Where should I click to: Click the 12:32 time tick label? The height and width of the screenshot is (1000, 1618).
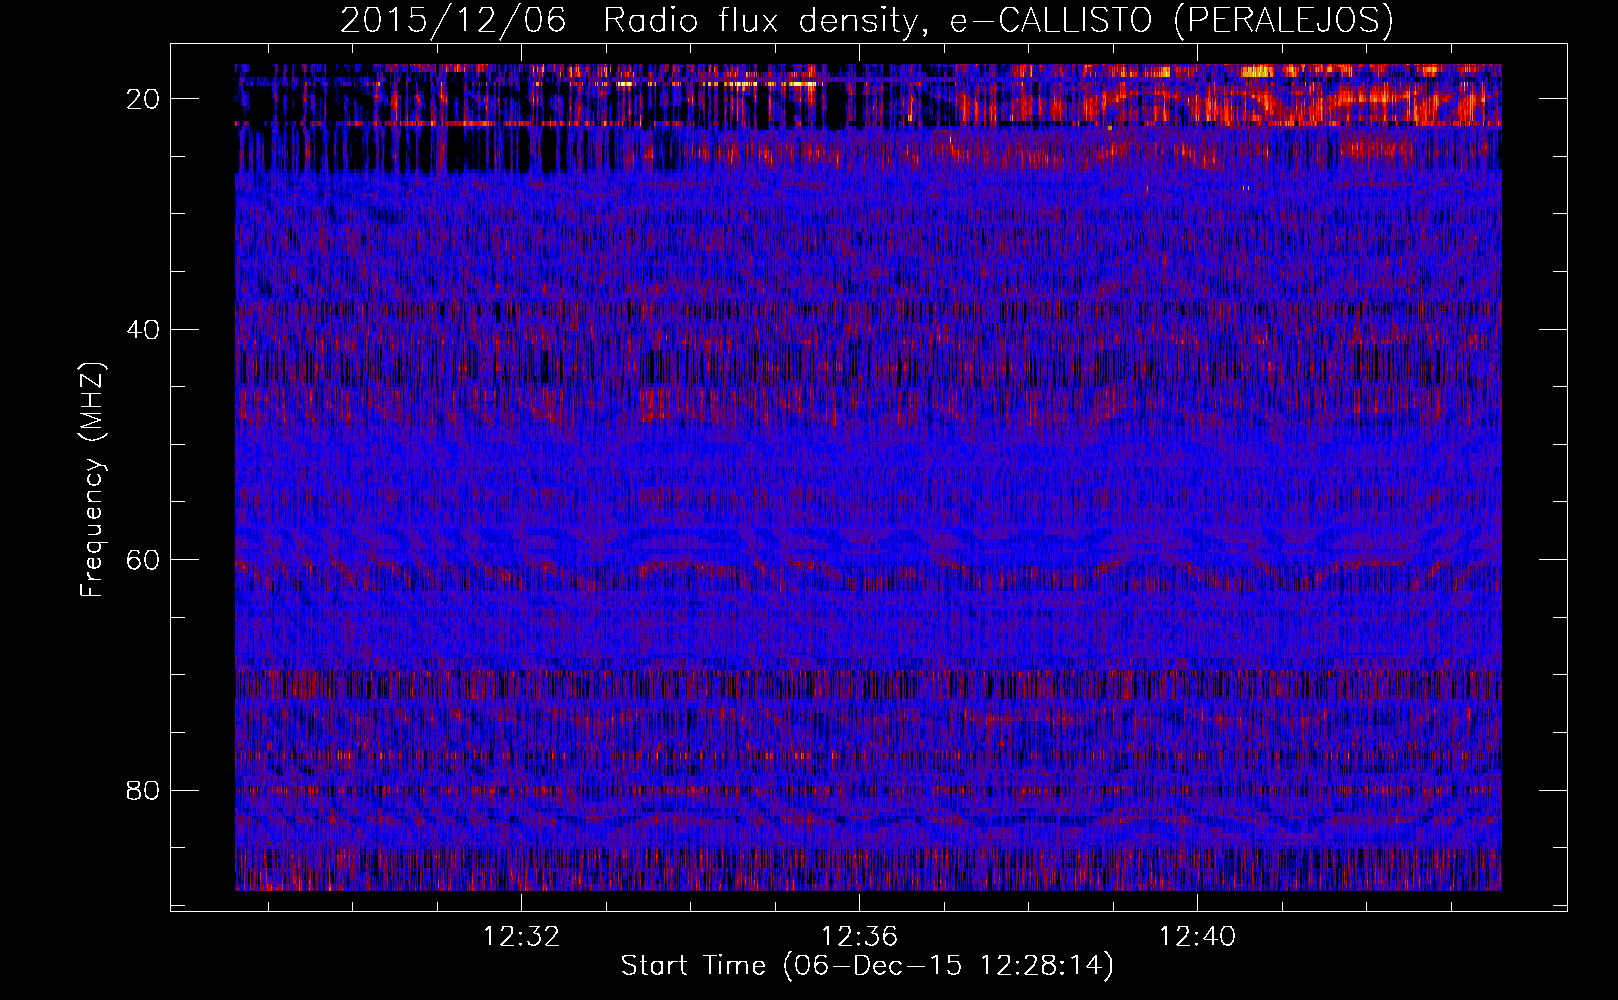(521, 937)
